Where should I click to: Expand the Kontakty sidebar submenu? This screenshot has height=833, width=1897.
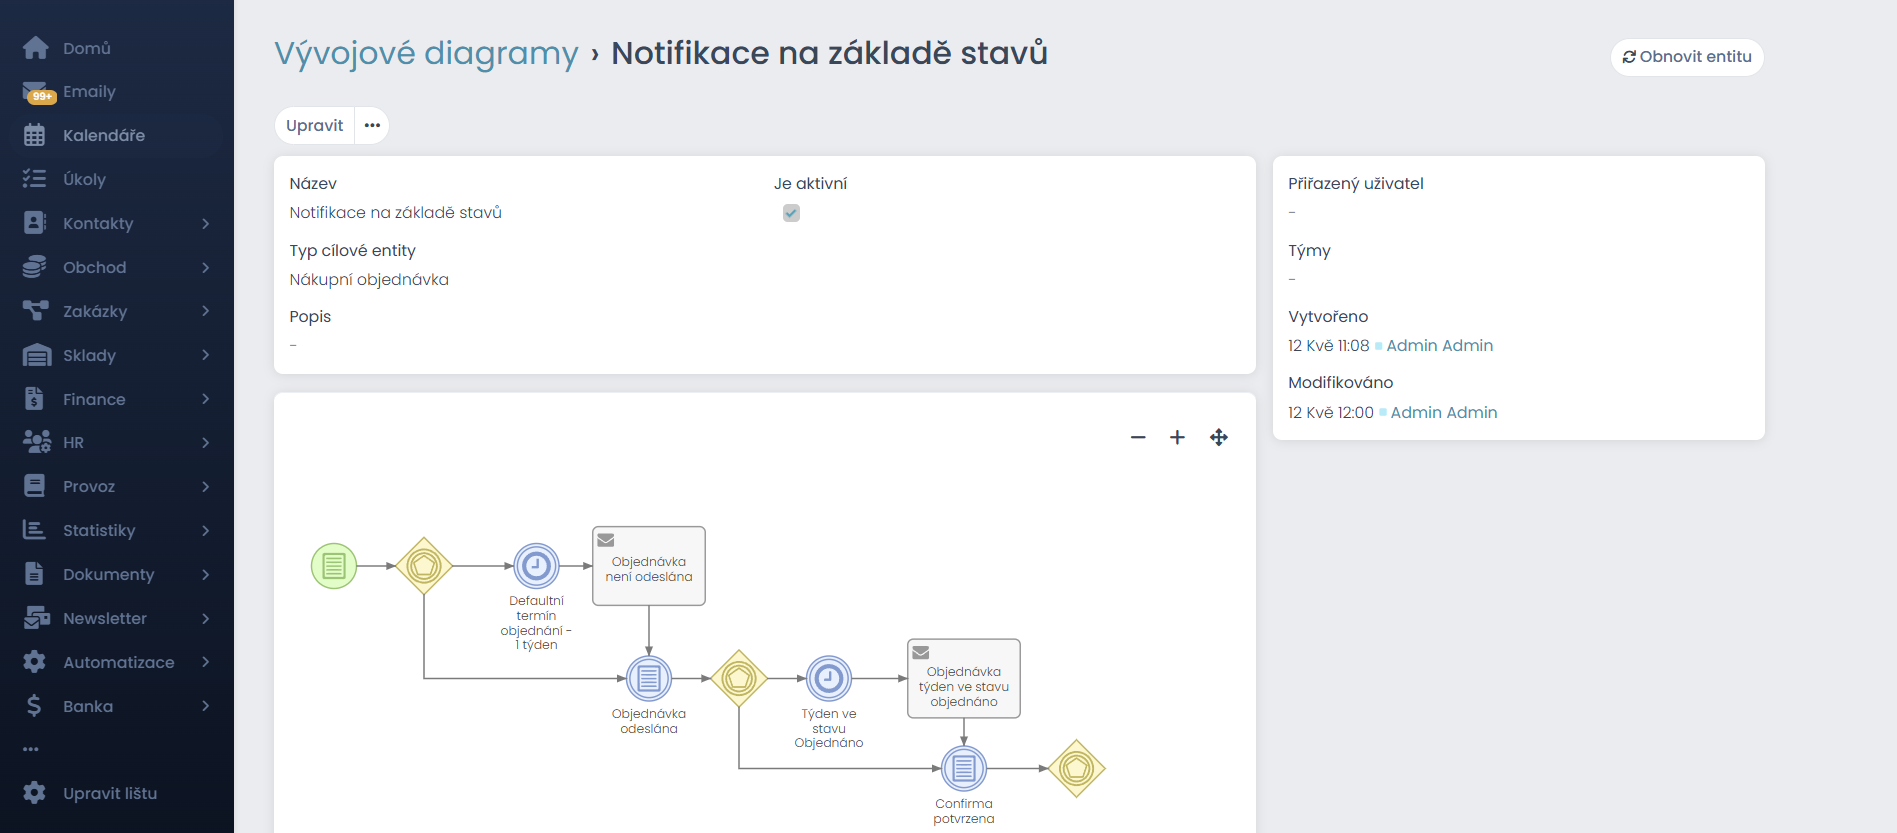(205, 223)
